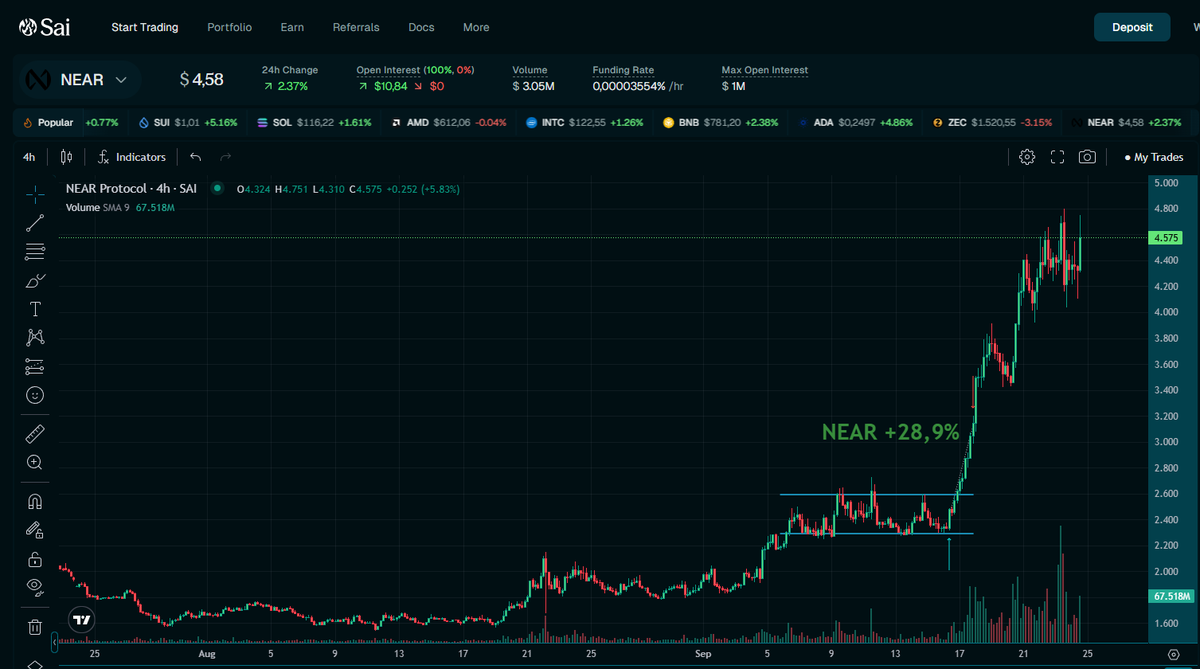Toggle stay in drawing mode
The height and width of the screenshot is (669, 1200).
[x=35, y=530]
